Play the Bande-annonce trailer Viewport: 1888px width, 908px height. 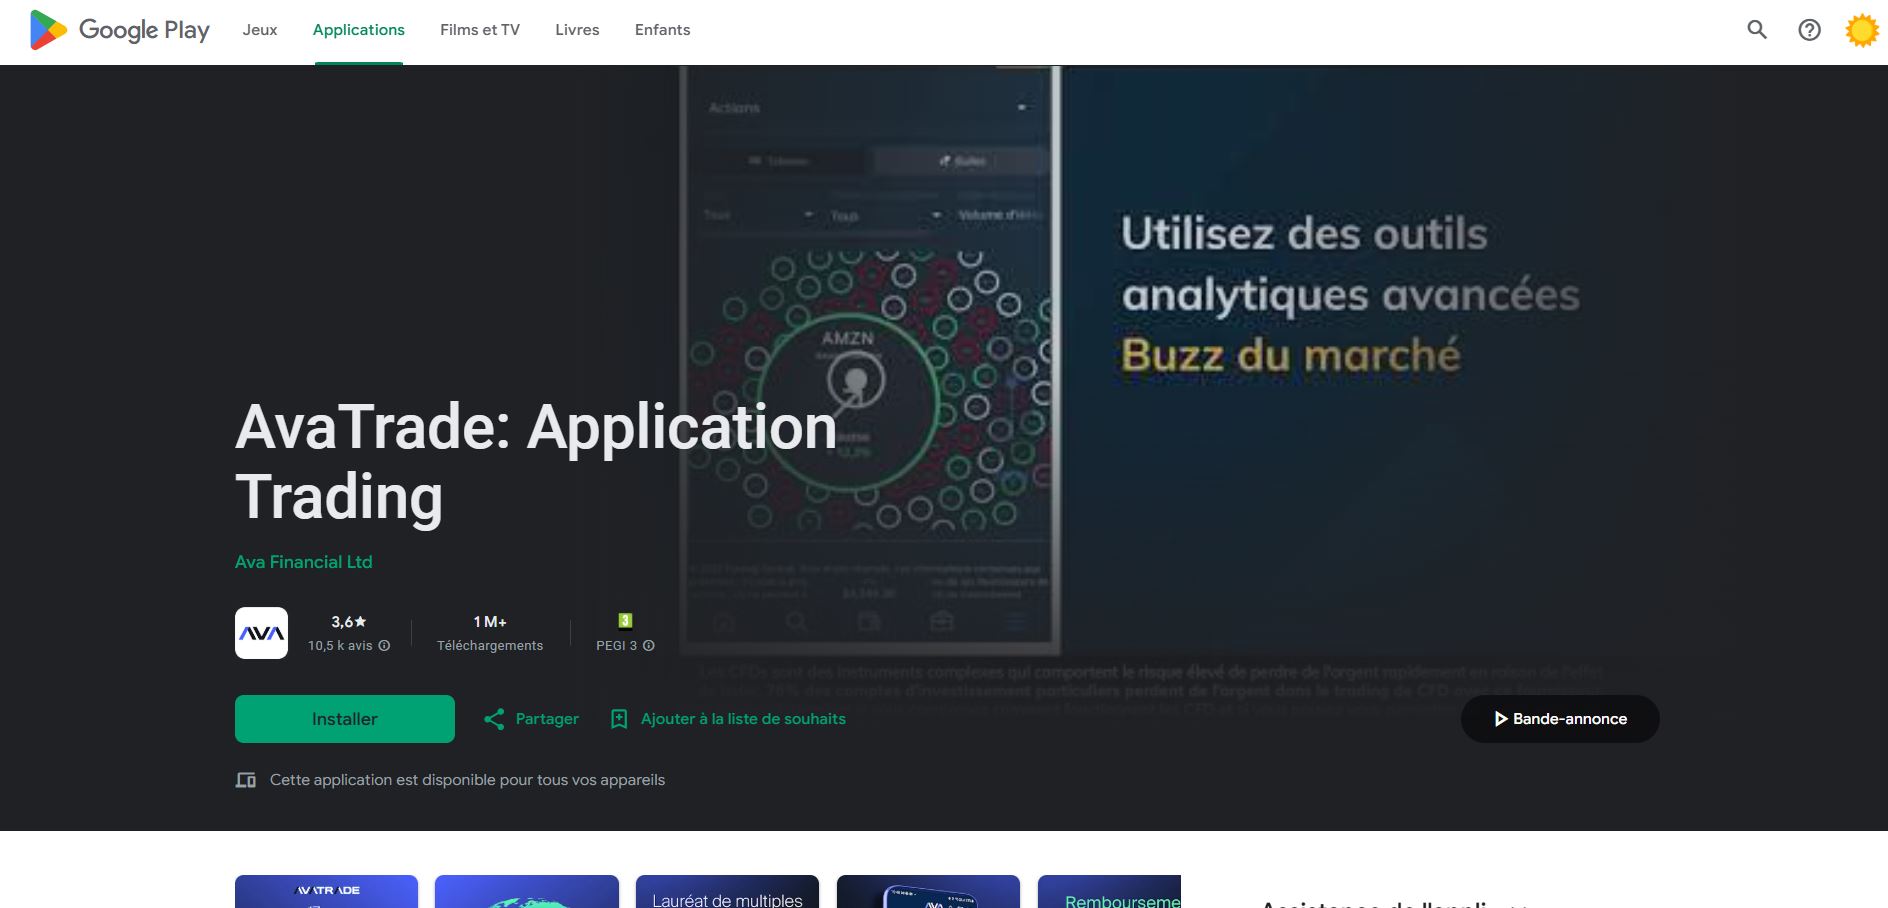pyautogui.click(x=1560, y=719)
